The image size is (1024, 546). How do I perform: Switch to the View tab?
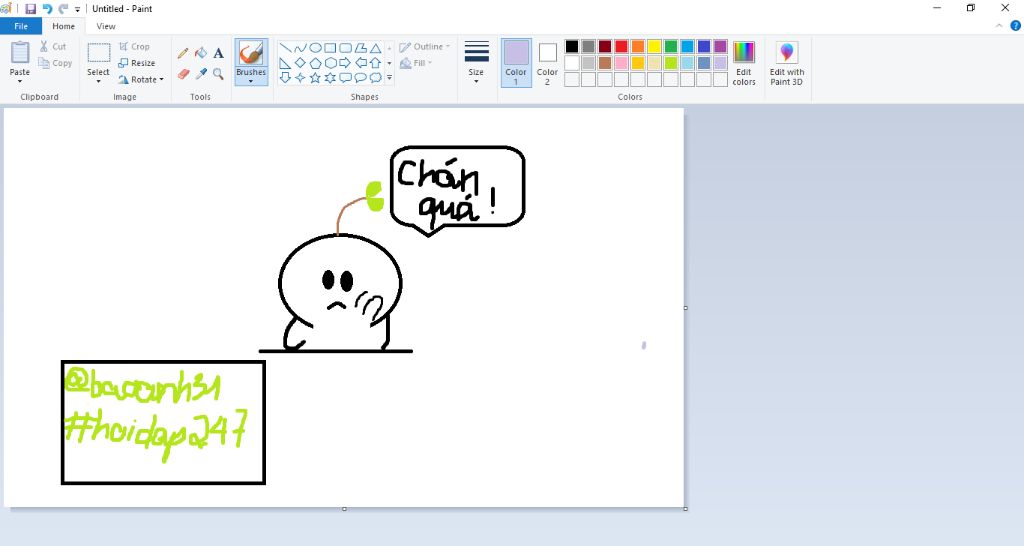[106, 26]
